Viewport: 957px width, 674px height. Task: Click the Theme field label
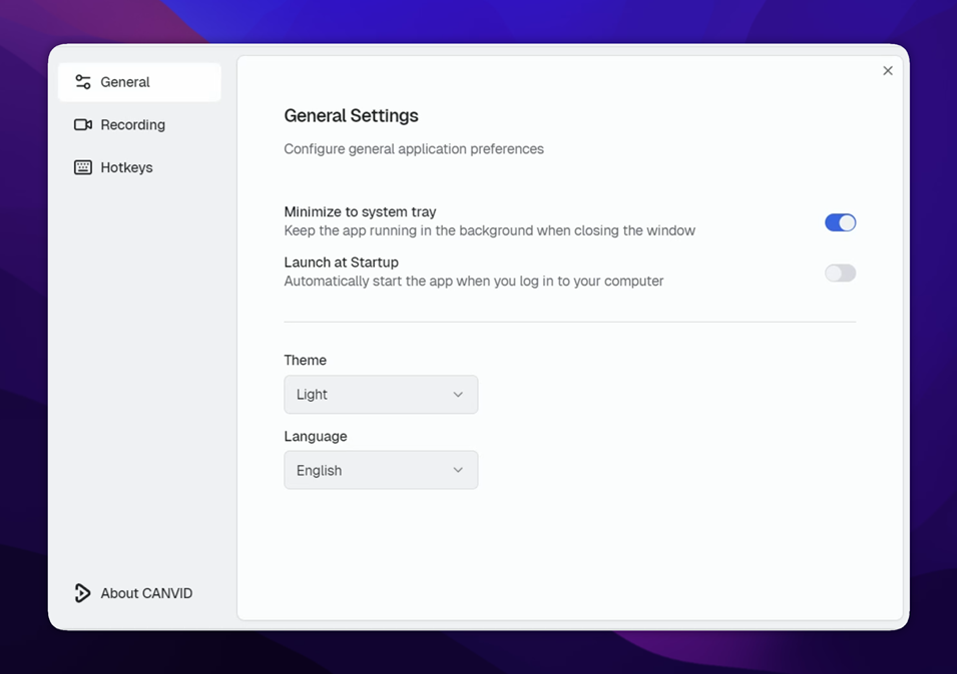point(305,360)
